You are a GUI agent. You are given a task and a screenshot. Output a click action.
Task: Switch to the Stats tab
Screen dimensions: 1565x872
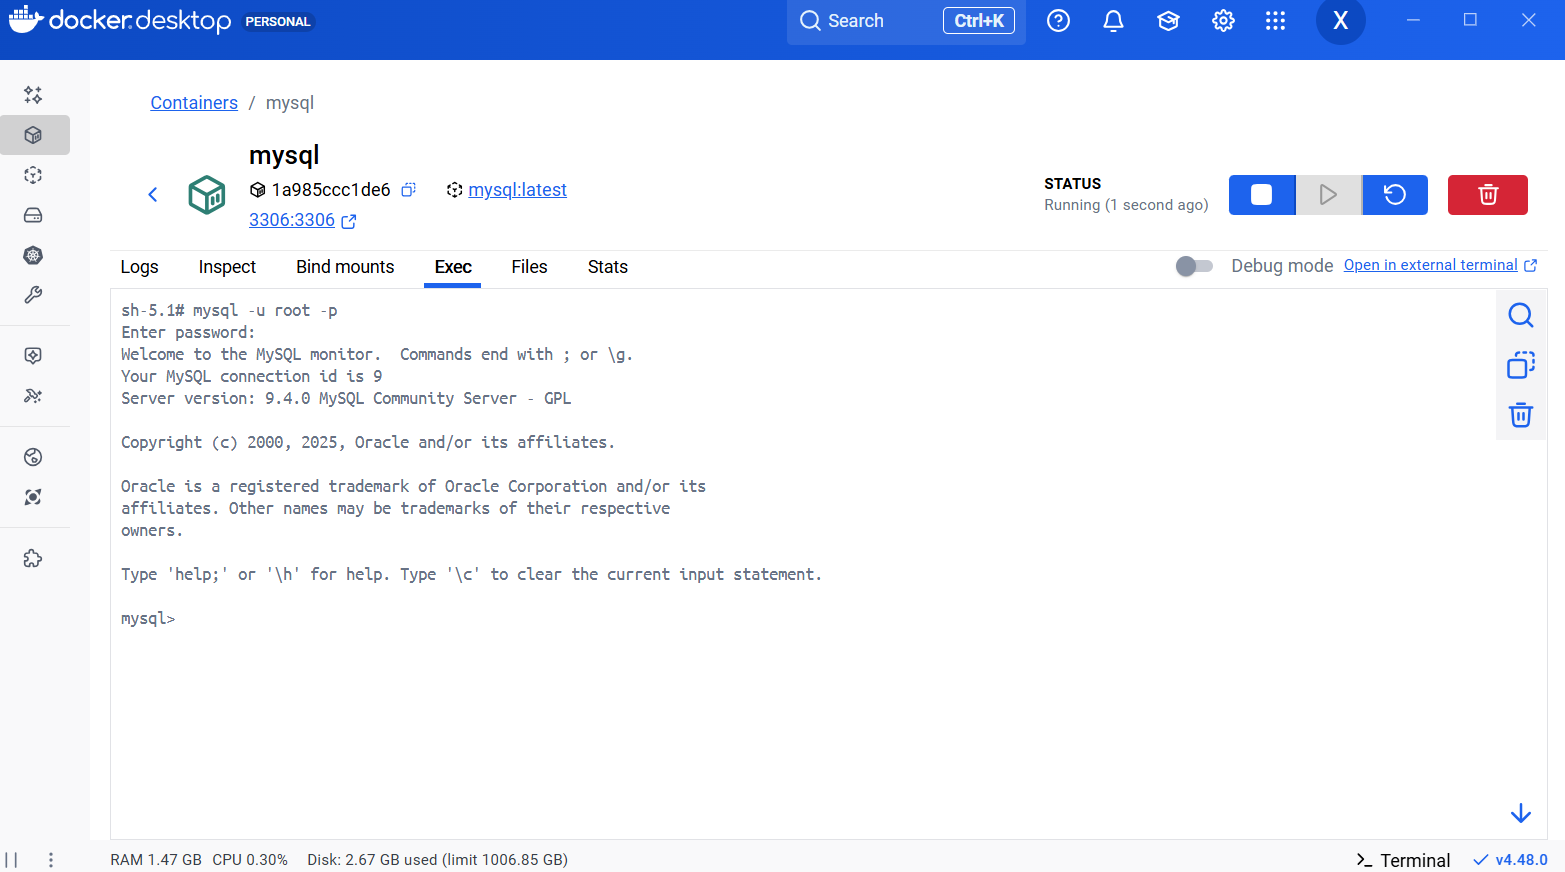click(608, 267)
